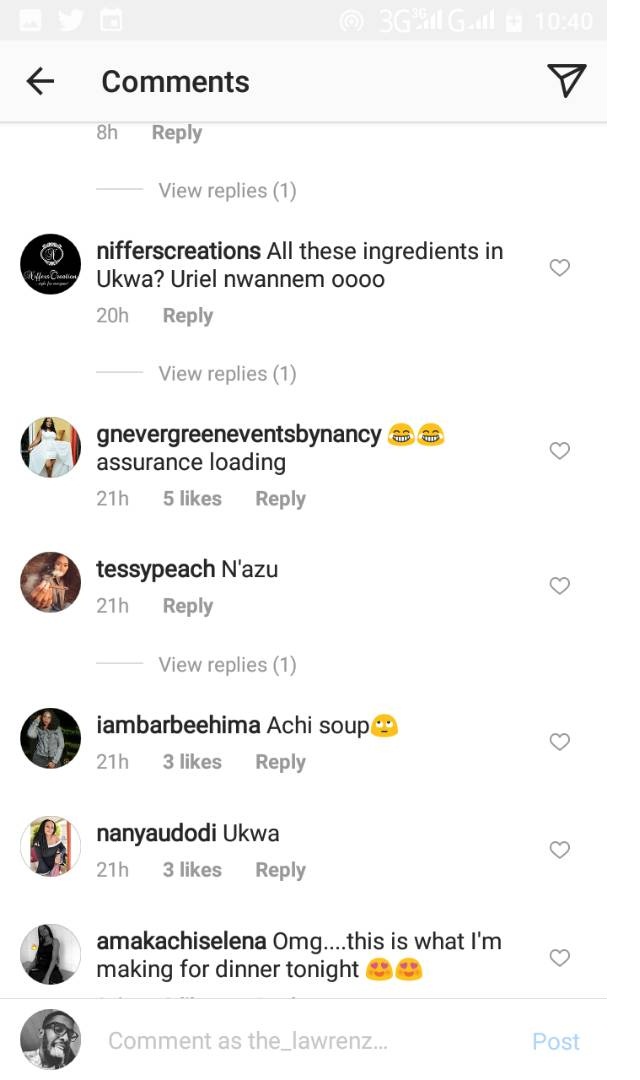Open nanyaudodi profile avatar
Screen dimensions: 640x1080
click(x=50, y=846)
